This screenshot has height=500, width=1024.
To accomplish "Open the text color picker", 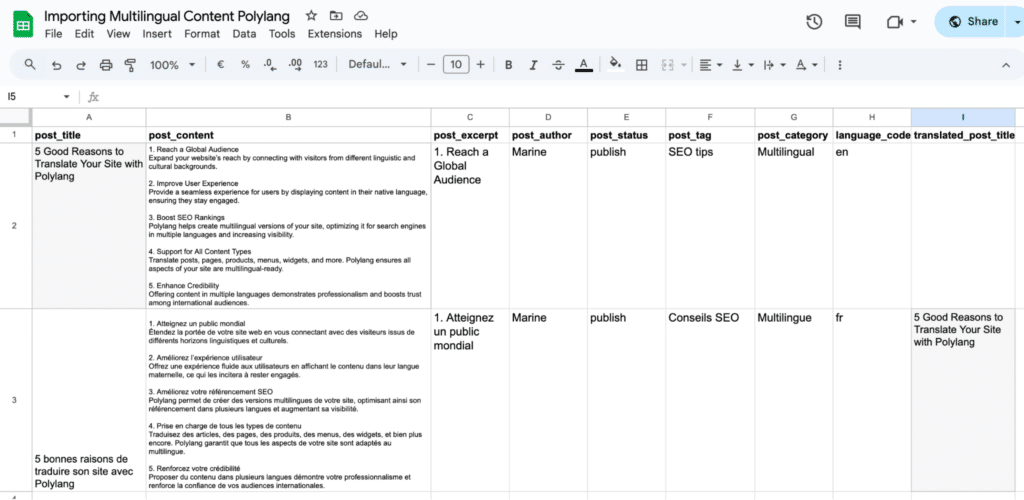I will point(584,65).
